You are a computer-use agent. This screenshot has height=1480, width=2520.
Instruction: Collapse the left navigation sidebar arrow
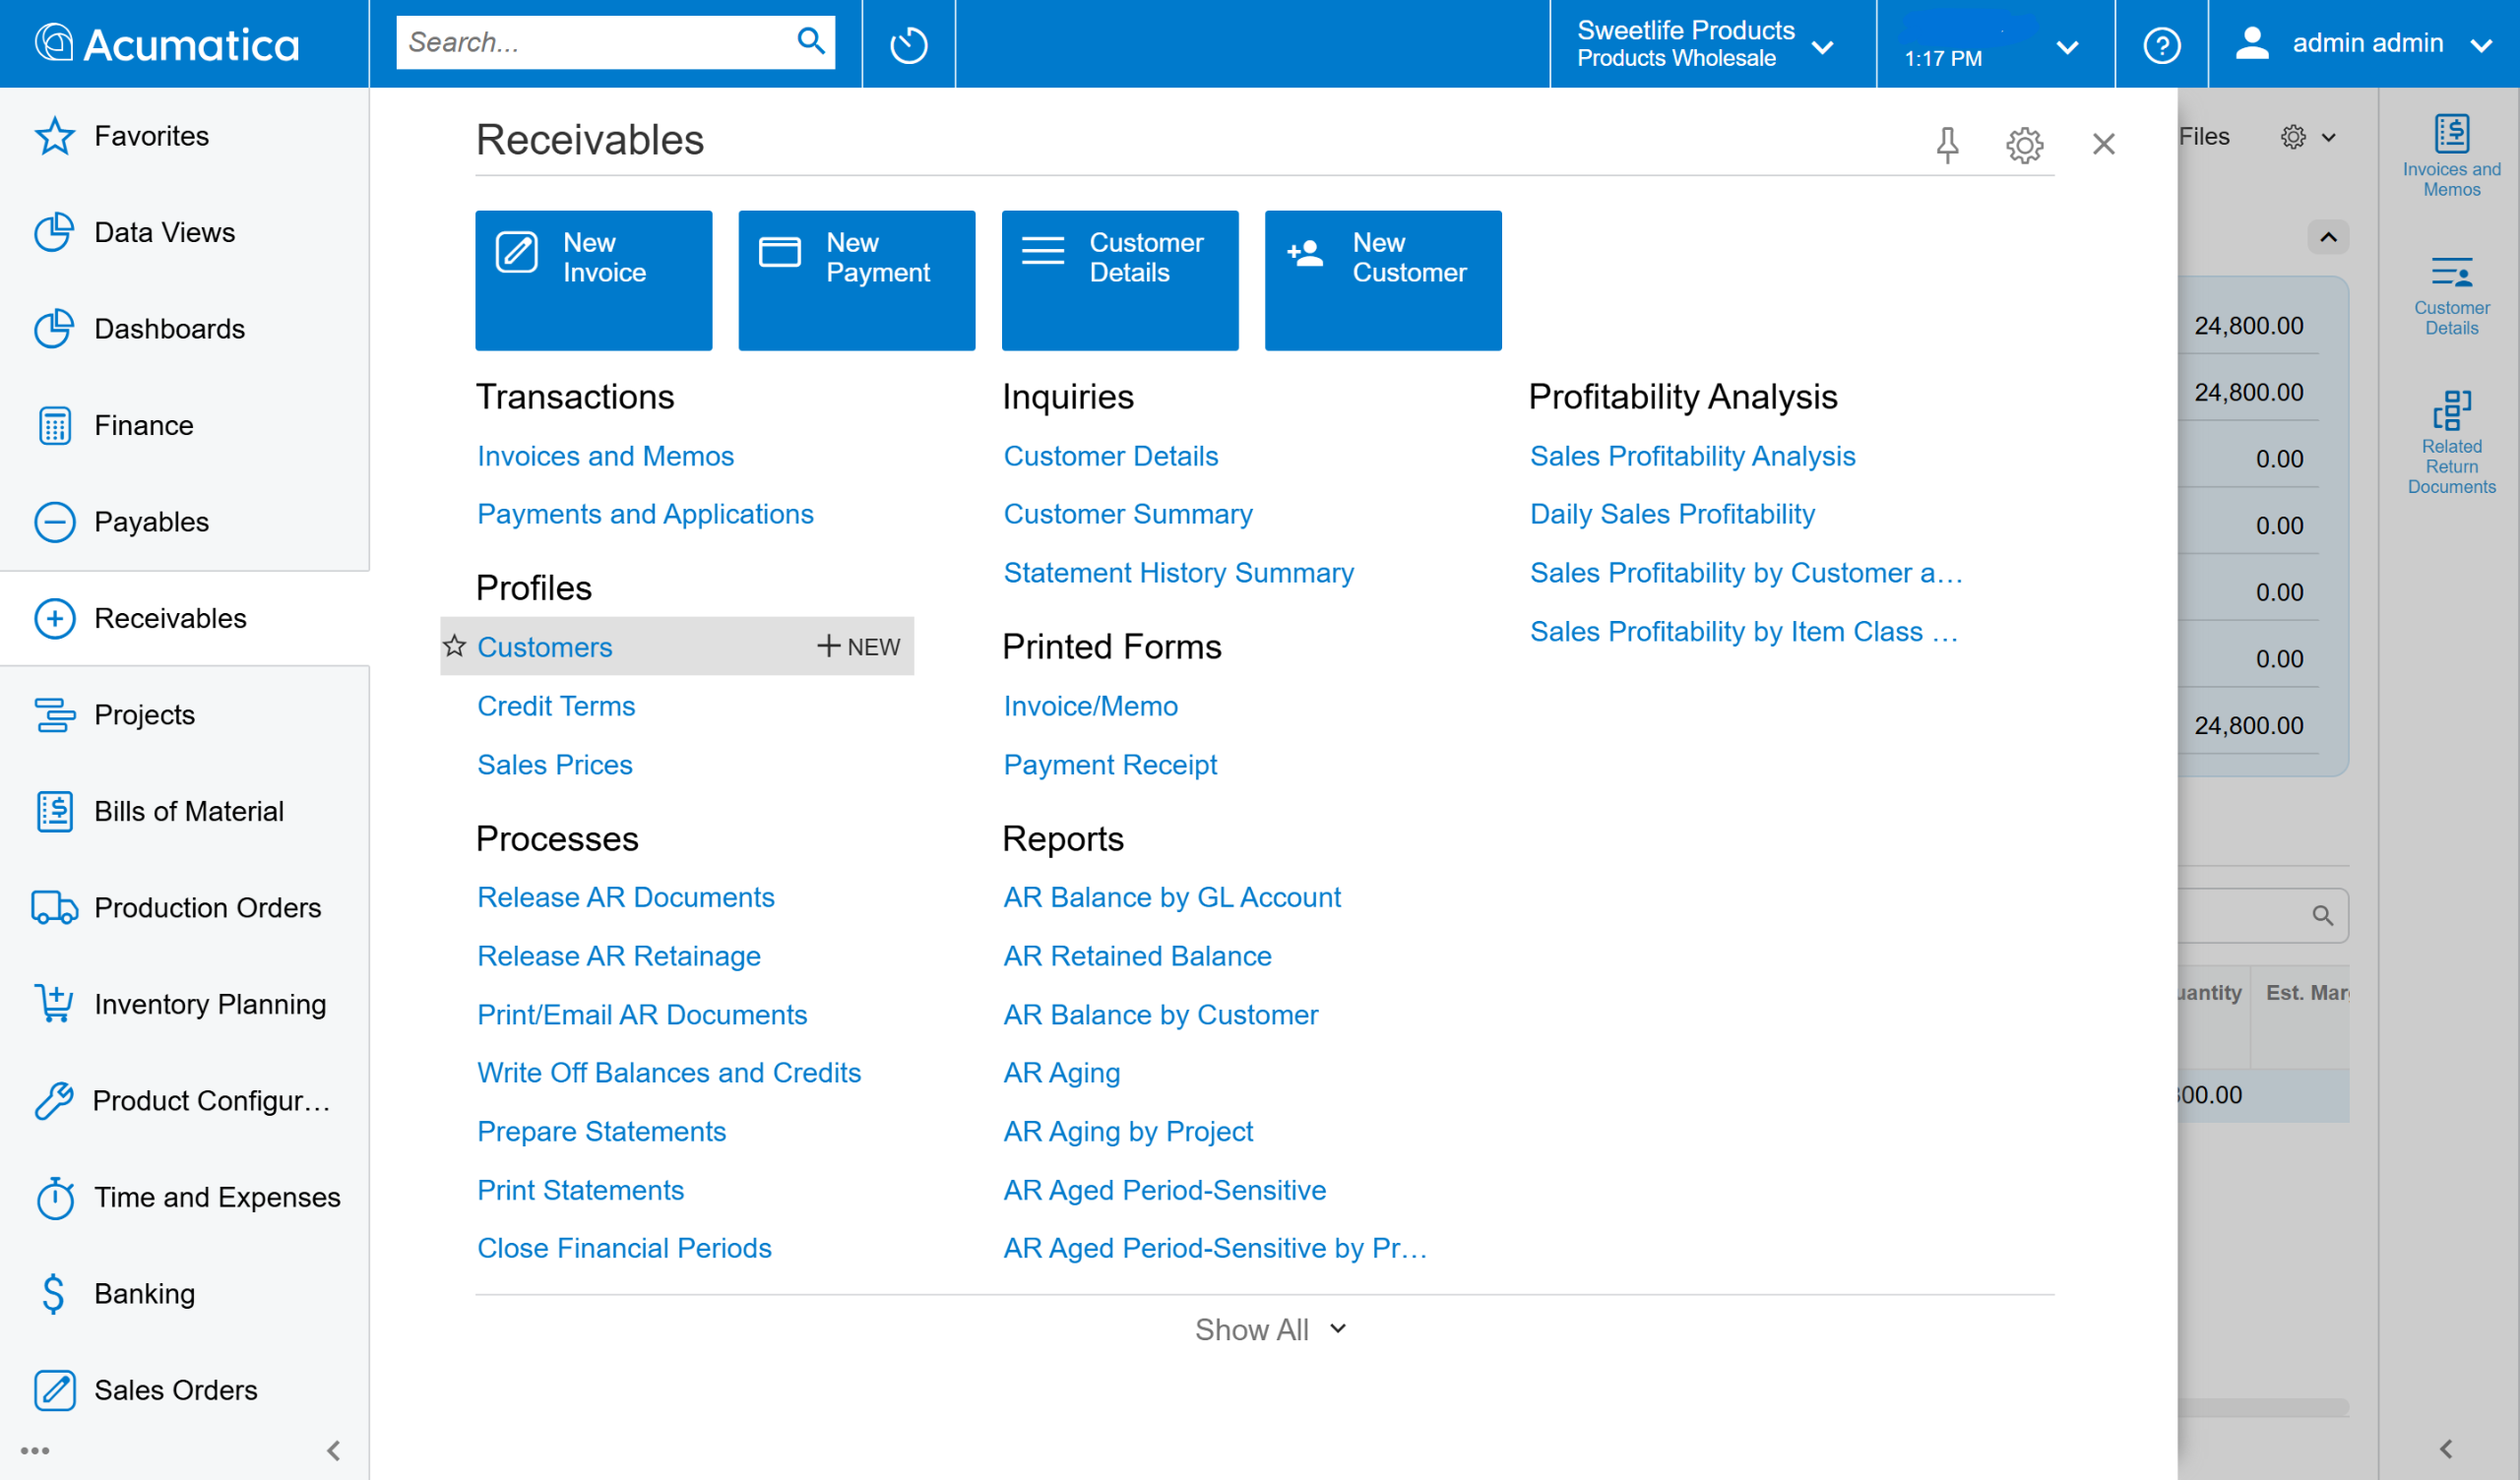pyautogui.click(x=334, y=1450)
